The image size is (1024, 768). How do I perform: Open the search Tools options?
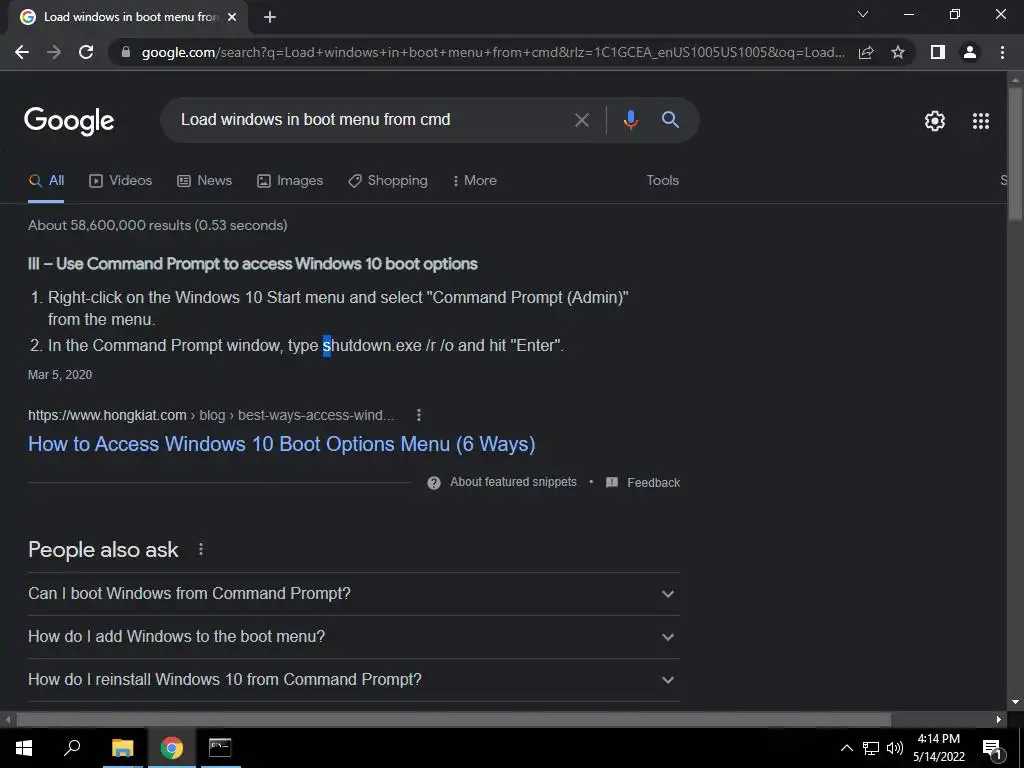click(x=662, y=181)
